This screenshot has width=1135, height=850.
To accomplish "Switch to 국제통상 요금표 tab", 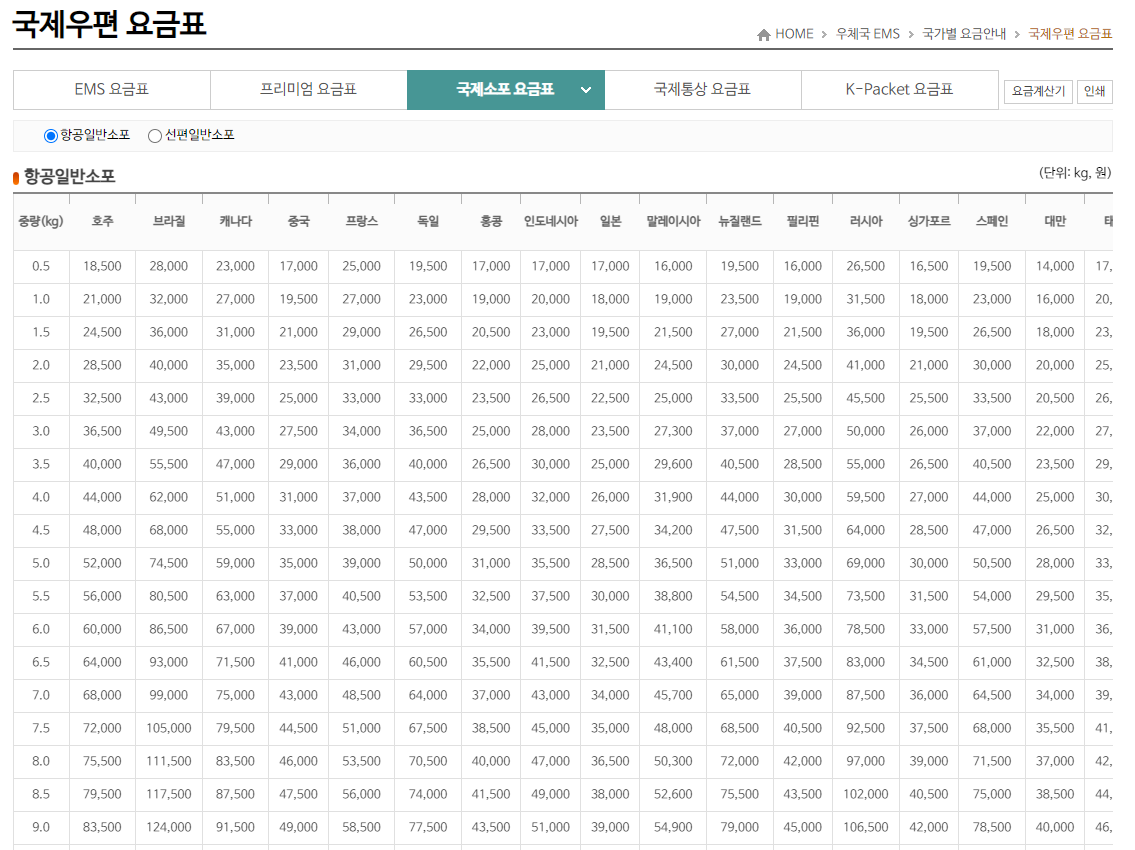I will (702, 90).
